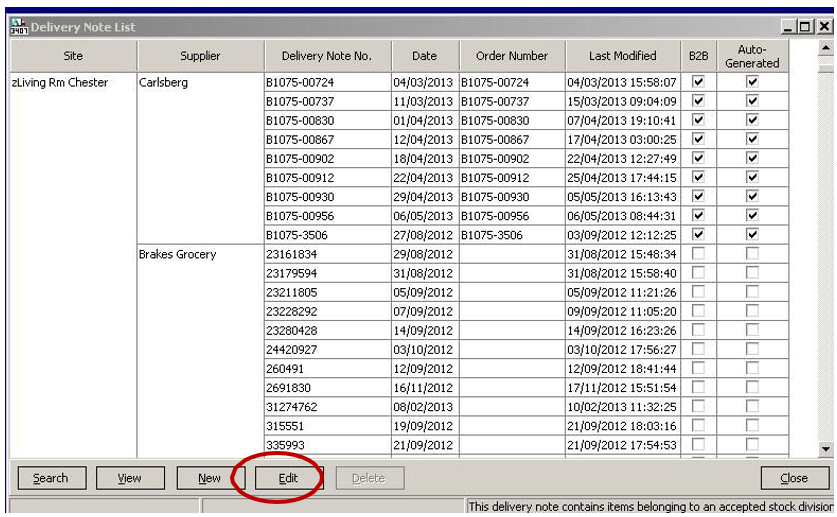This screenshot has width=837, height=517.
Task: Sort by the Supplier column header
Action: click(x=200, y=56)
